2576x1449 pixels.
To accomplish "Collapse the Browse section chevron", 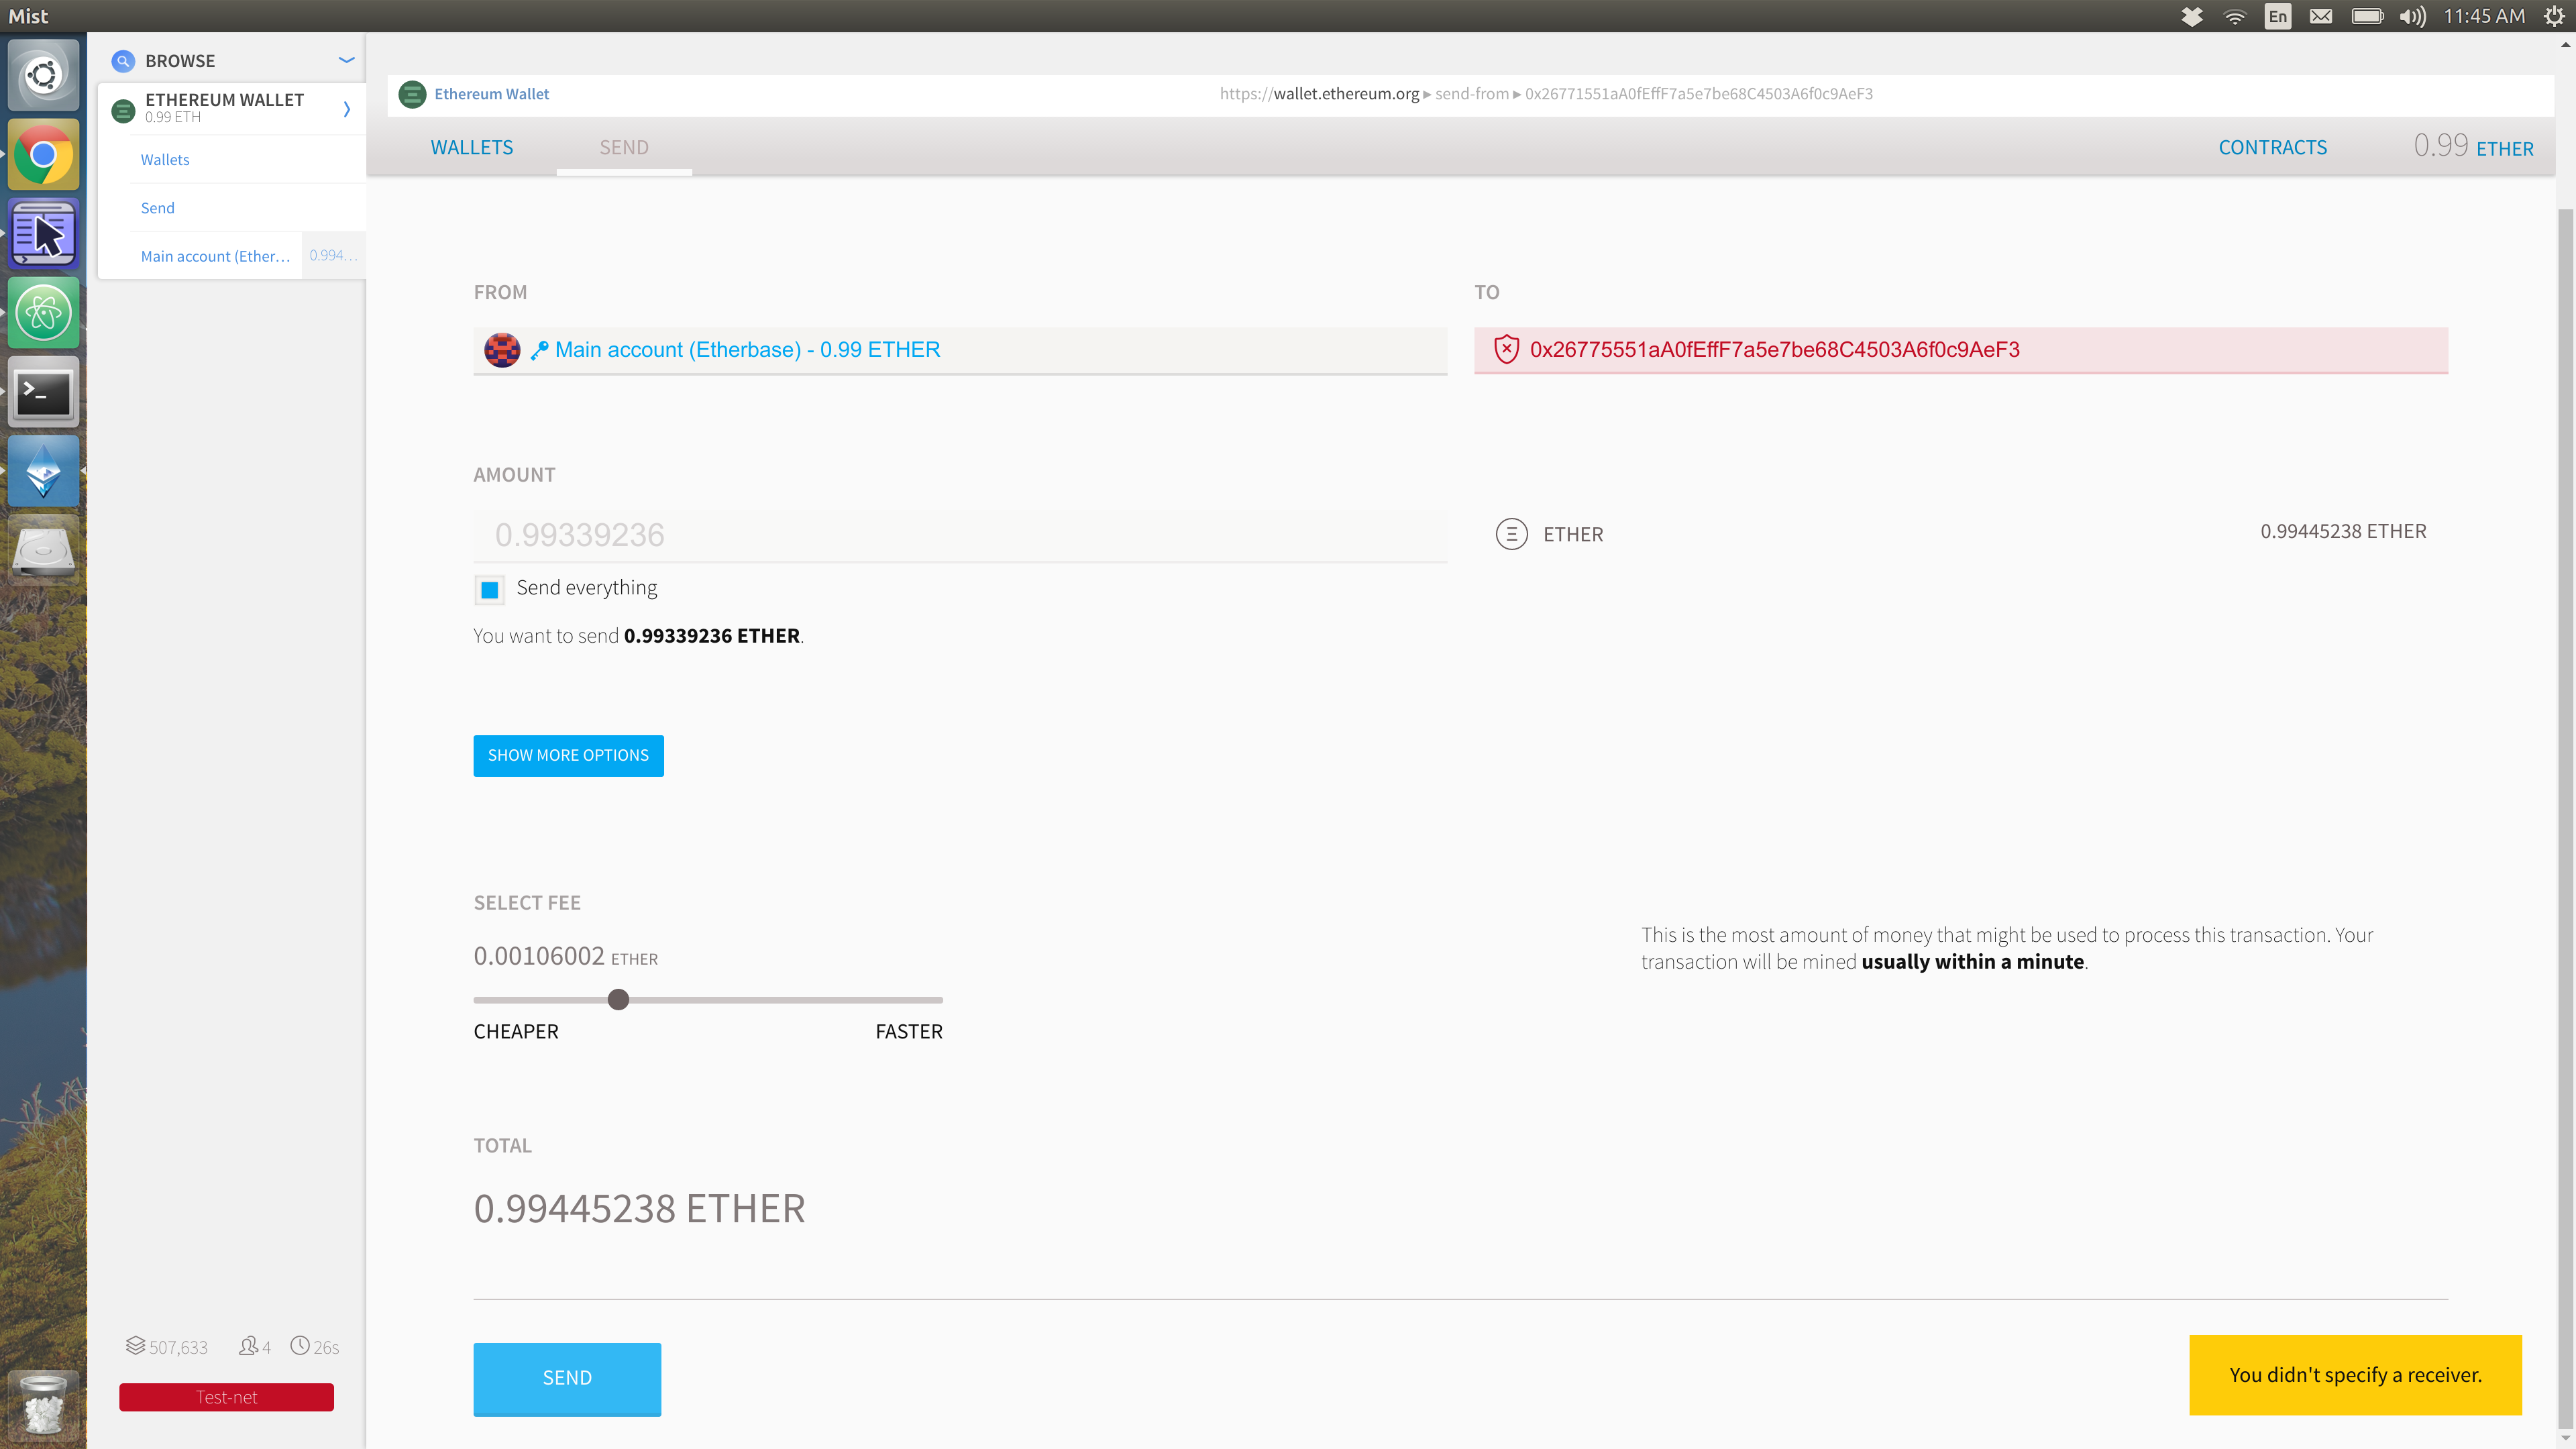I will point(346,60).
